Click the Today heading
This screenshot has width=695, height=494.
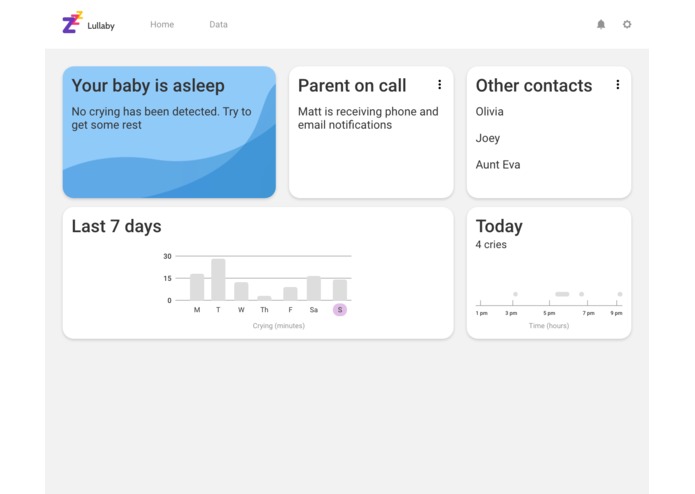(499, 226)
